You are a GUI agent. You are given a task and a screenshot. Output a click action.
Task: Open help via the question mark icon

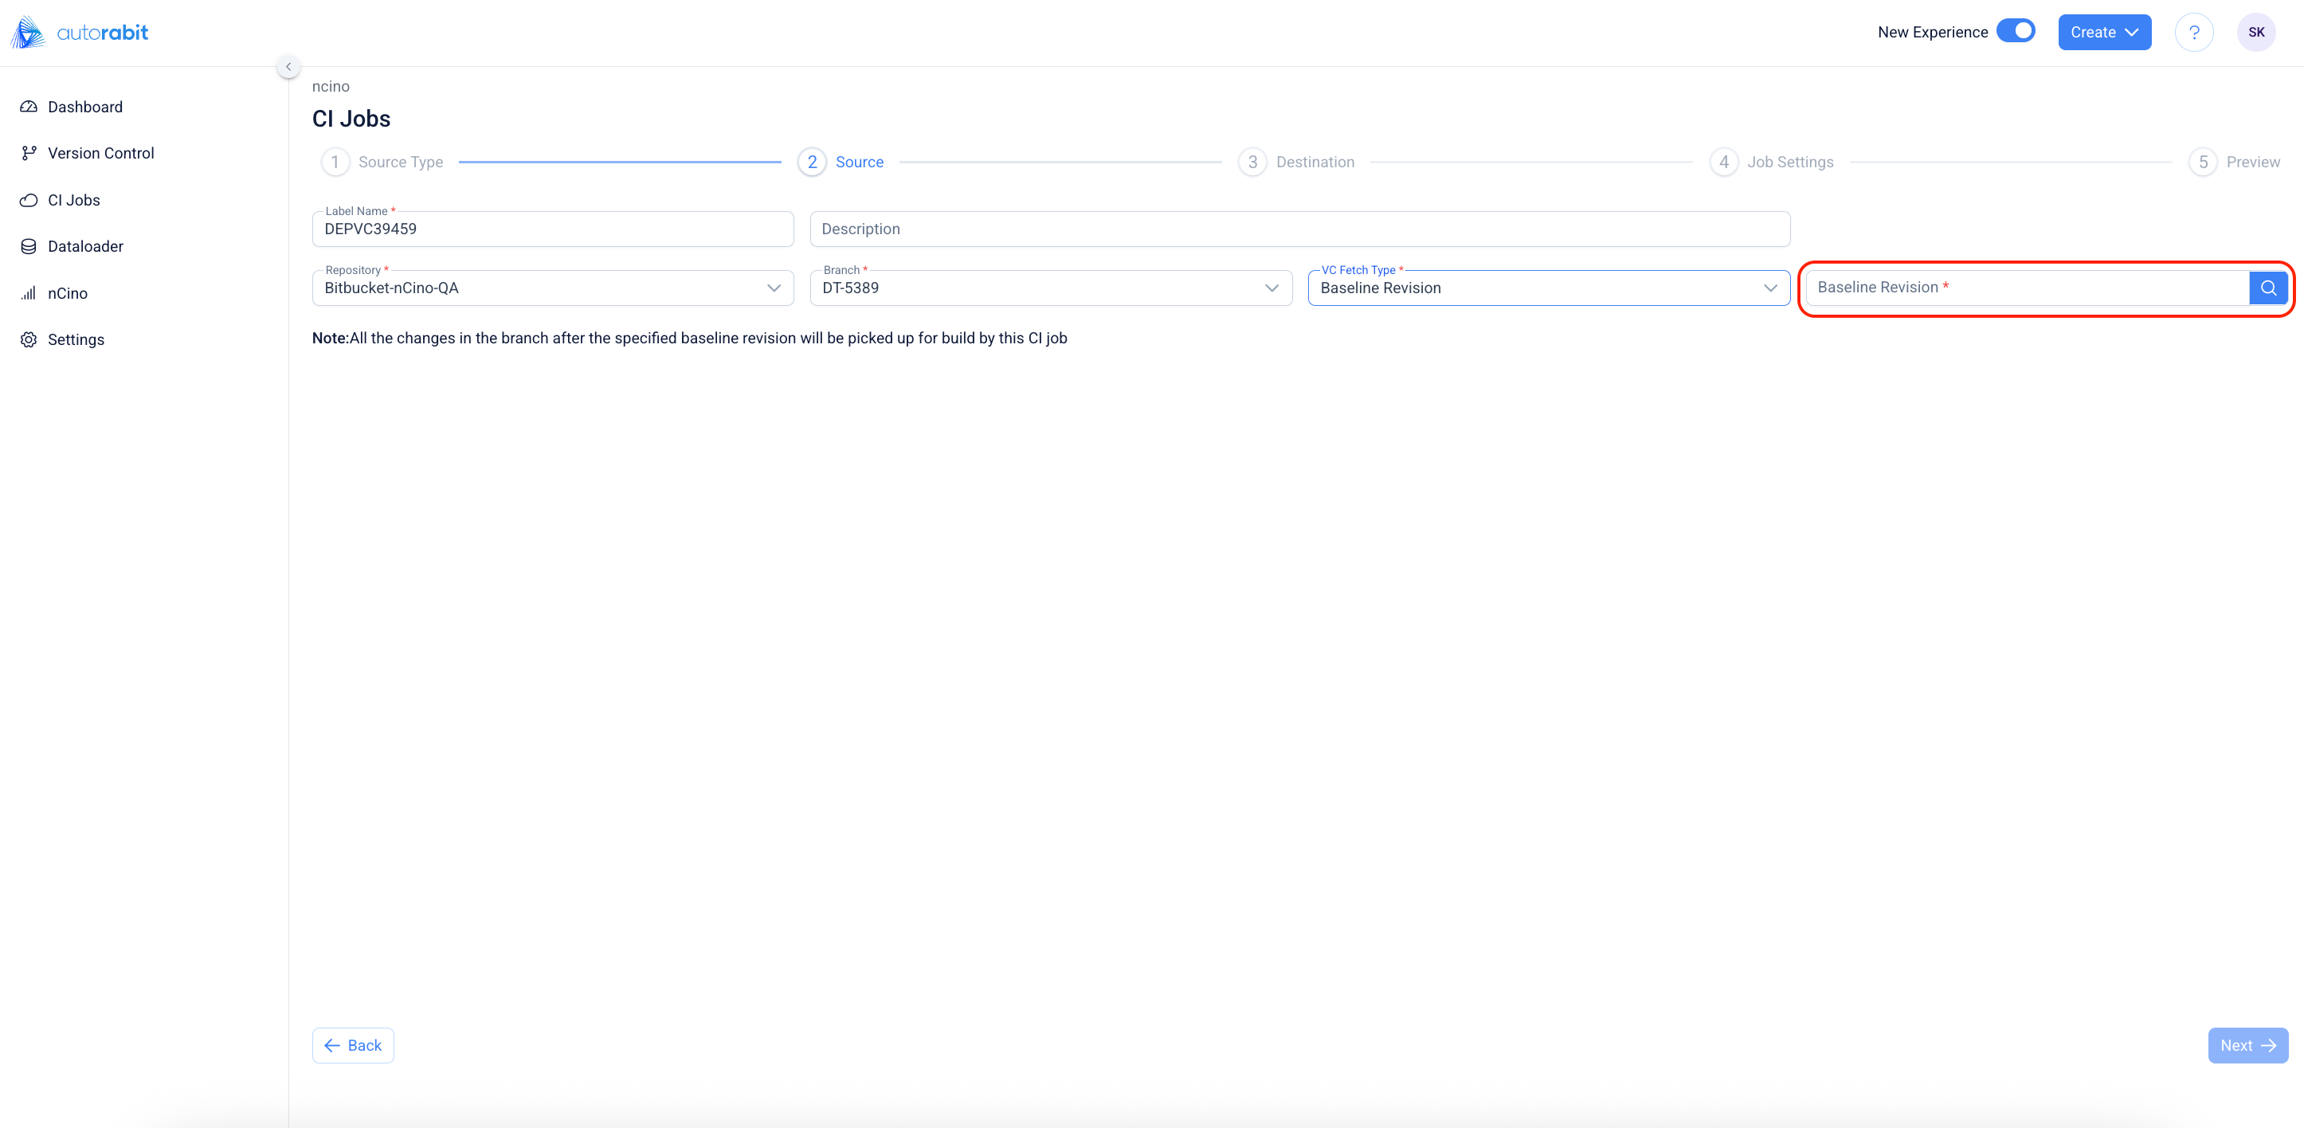[x=2194, y=32]
